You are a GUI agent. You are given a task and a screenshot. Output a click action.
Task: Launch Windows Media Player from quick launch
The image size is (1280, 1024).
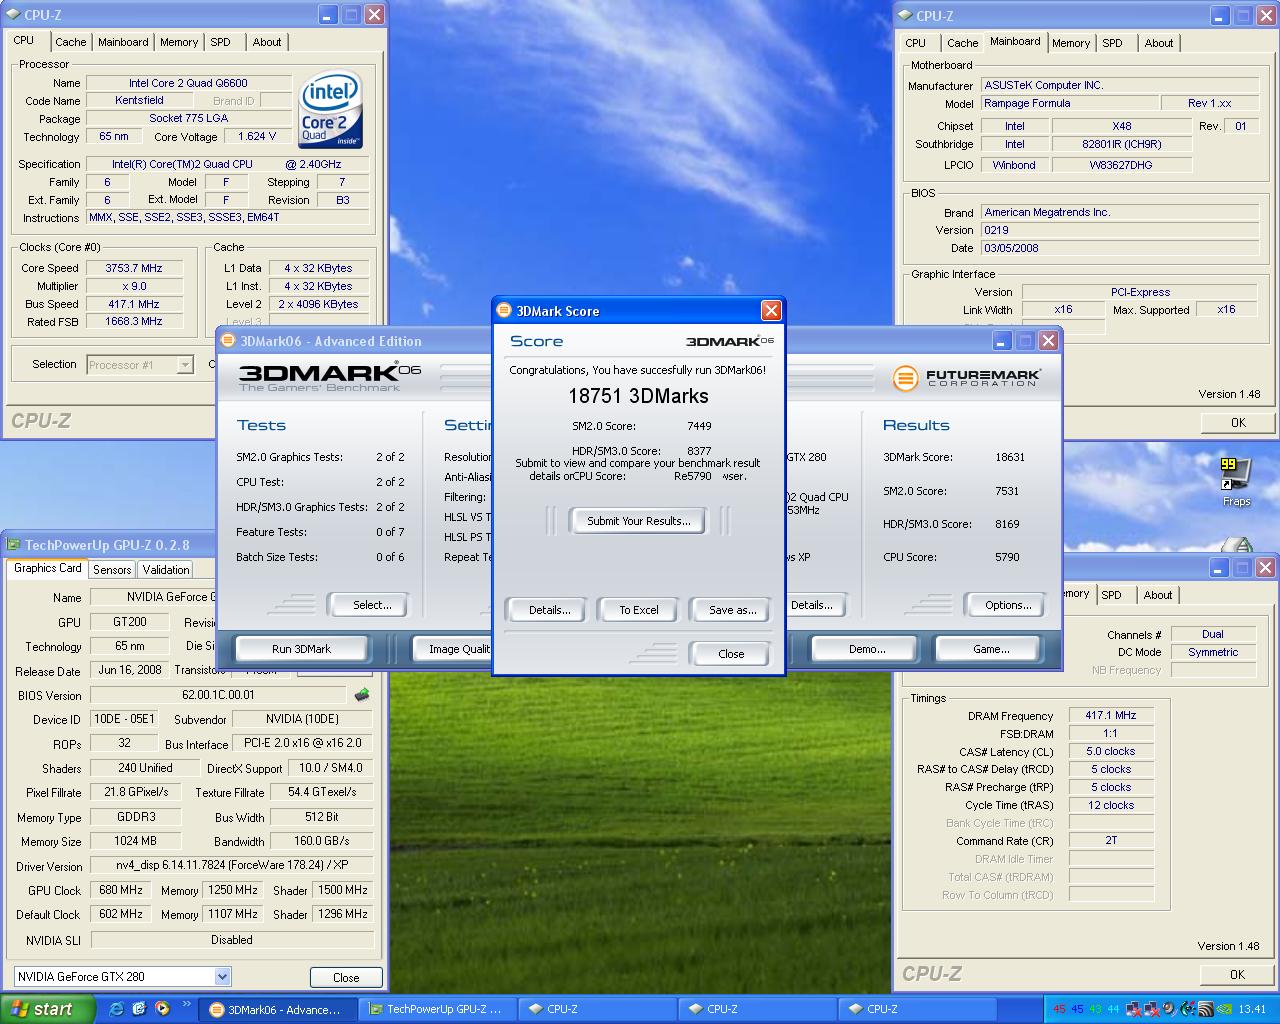[x=162, y=1009]
